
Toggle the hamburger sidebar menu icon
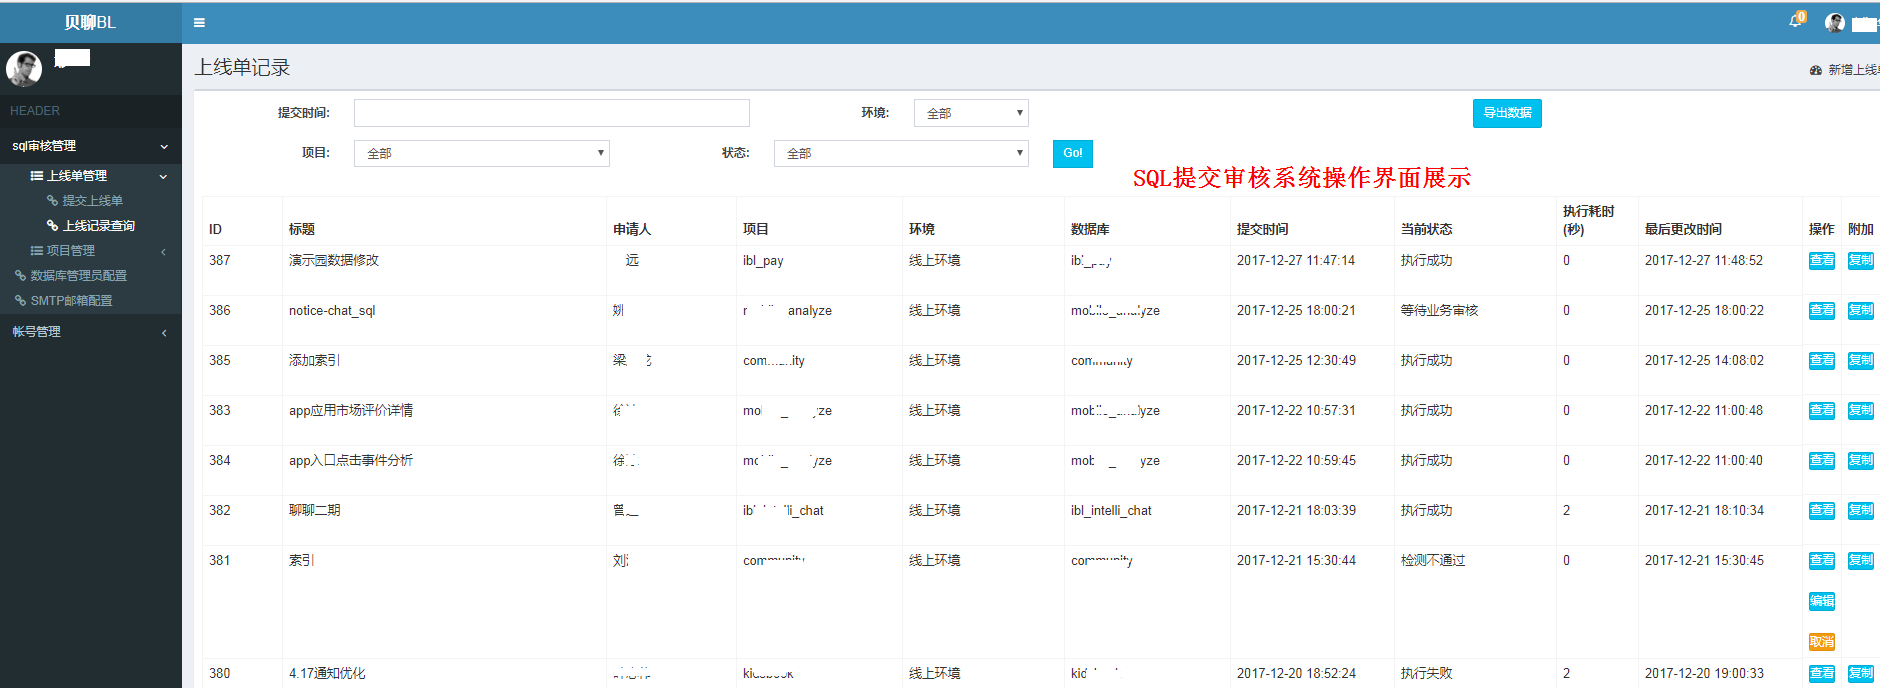(x=199, y=22)
